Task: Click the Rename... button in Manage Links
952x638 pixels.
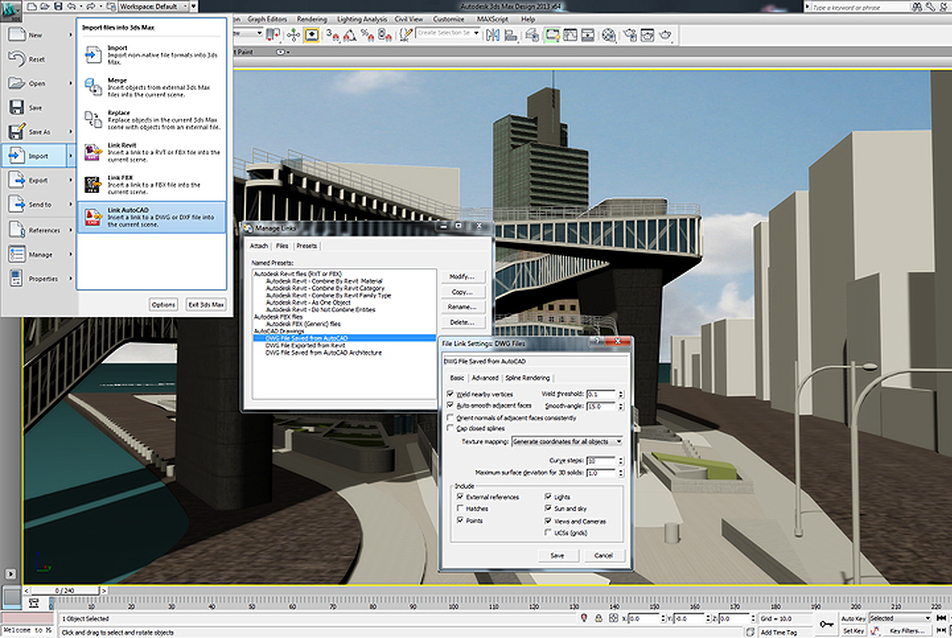Action: (x=462, y=307)
